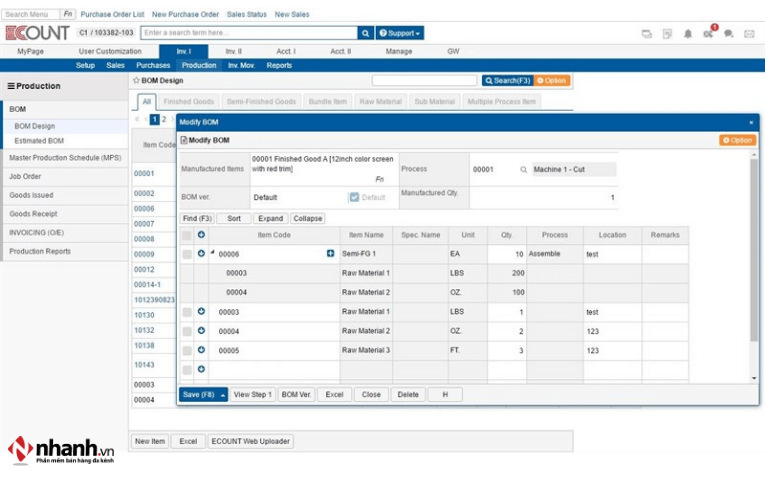Click the process lookup magnifier icon
The height and width of the screenshot is (478, 765).
[x=523, y=170]
